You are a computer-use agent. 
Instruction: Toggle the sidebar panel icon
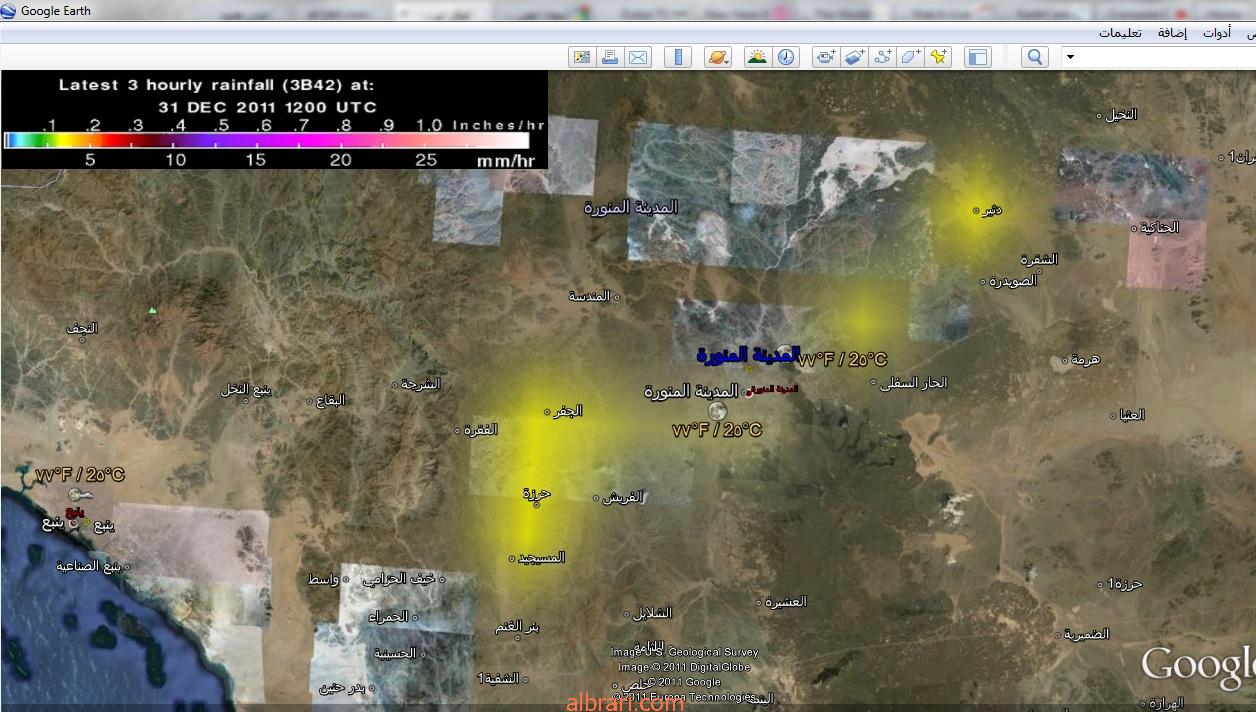[977, 57]
